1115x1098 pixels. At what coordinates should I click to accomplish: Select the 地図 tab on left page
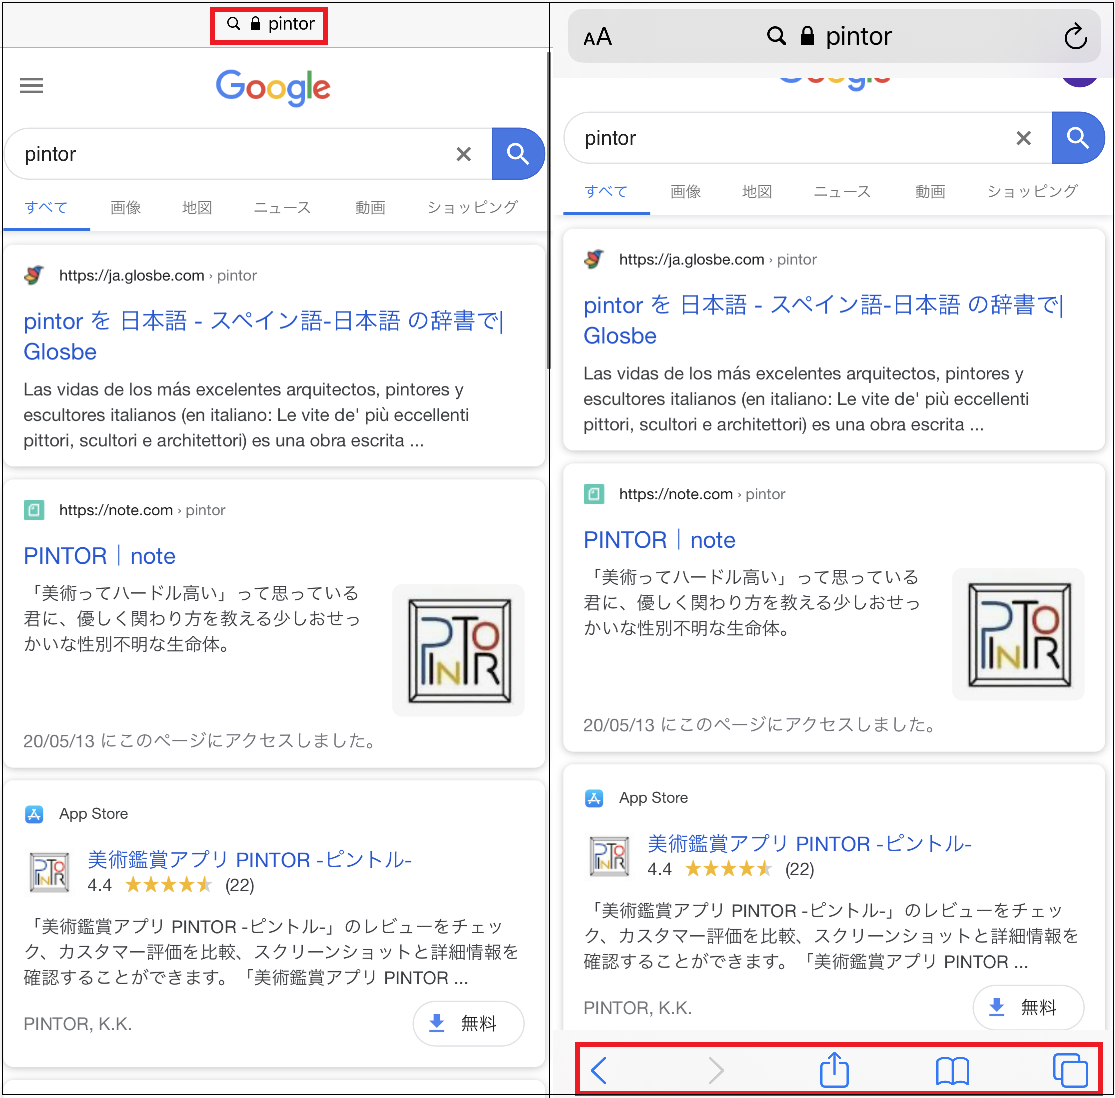point(197,208)
